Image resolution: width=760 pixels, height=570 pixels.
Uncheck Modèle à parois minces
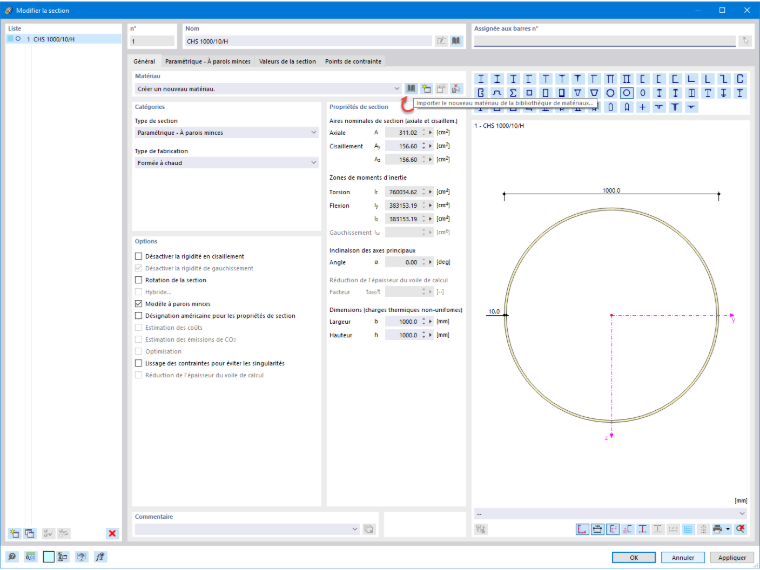(139, 303)
